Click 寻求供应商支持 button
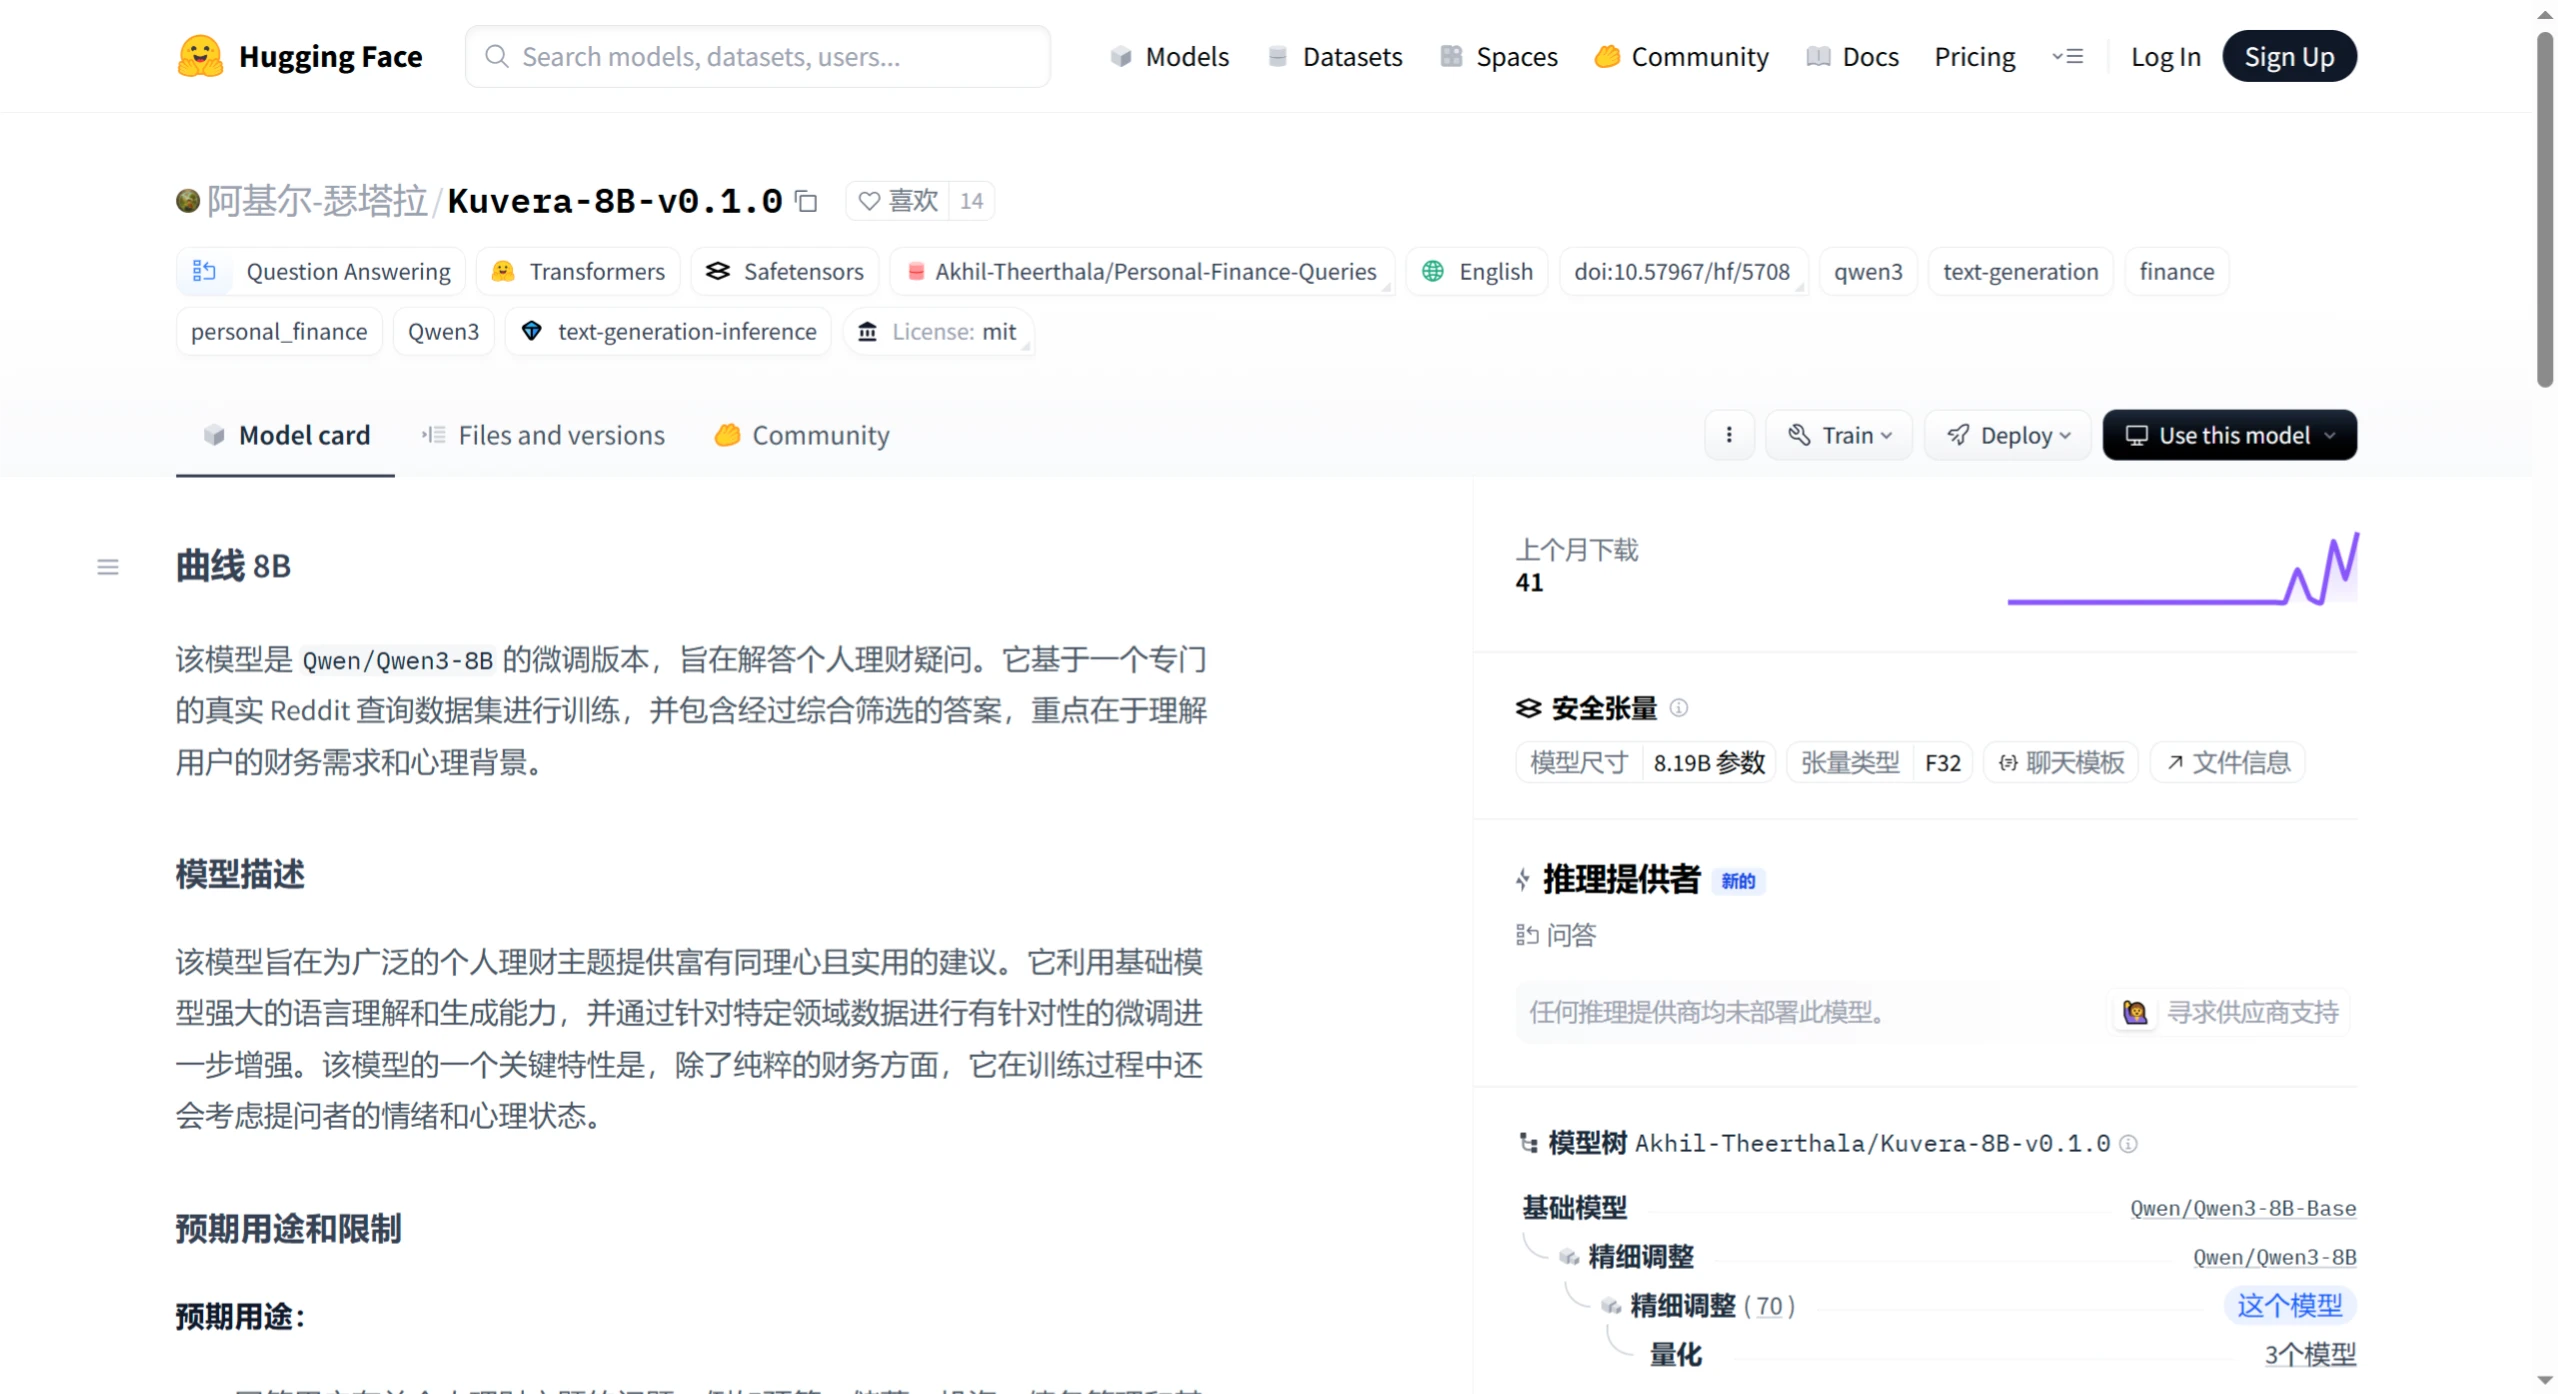Viewport: 2558px width, 1394px height. [2229, 1012]
